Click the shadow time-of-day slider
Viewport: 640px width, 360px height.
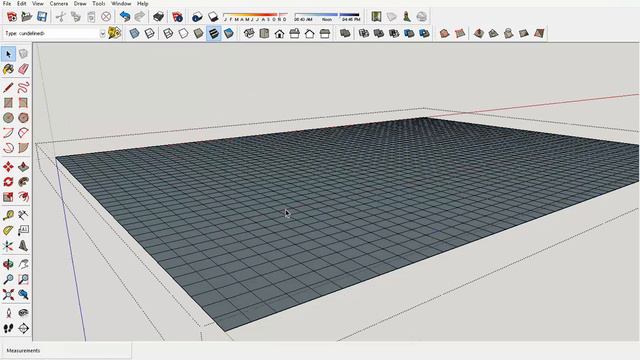tap(327, 17)
